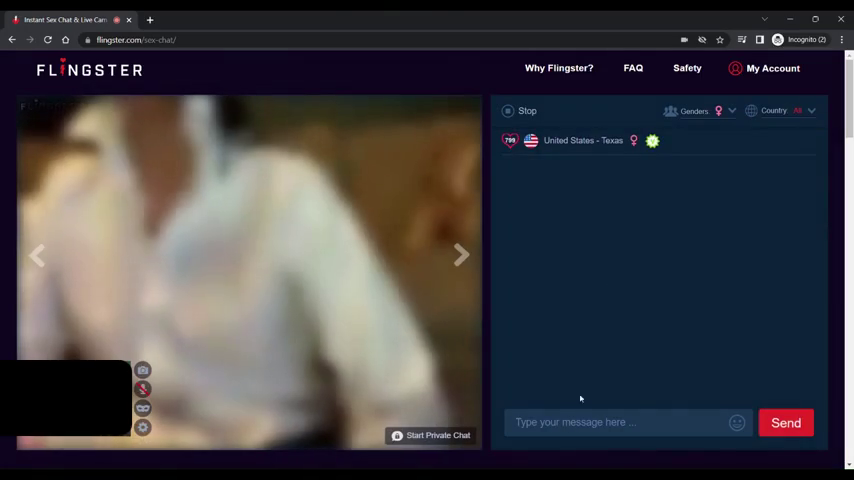Click the Stop circle icon
The height and width of the screenshot is (480, 854).
click(508, 111)
